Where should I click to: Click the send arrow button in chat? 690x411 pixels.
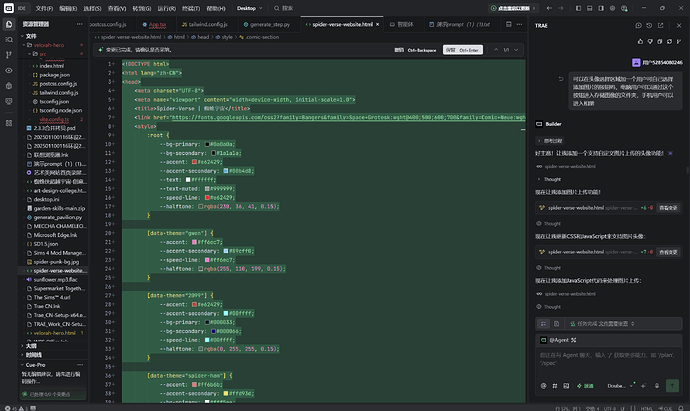[x=672, y=385]
